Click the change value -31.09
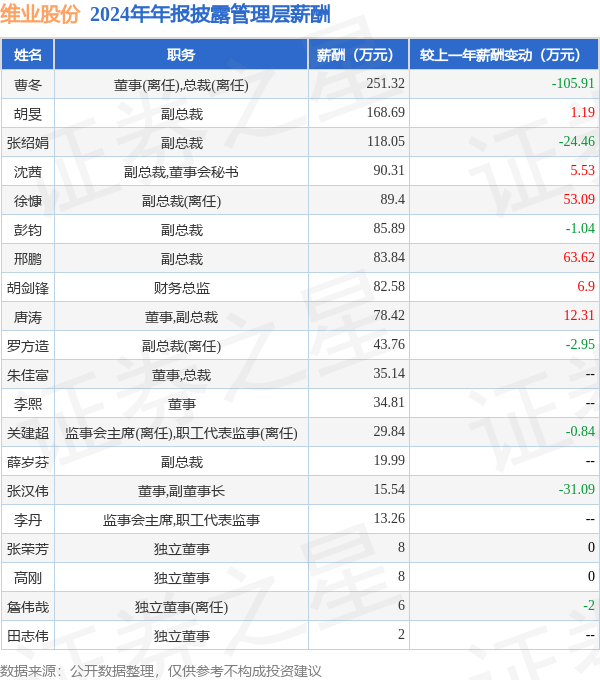600x680 pixels. pyautogui.click(x=576, y=490)
